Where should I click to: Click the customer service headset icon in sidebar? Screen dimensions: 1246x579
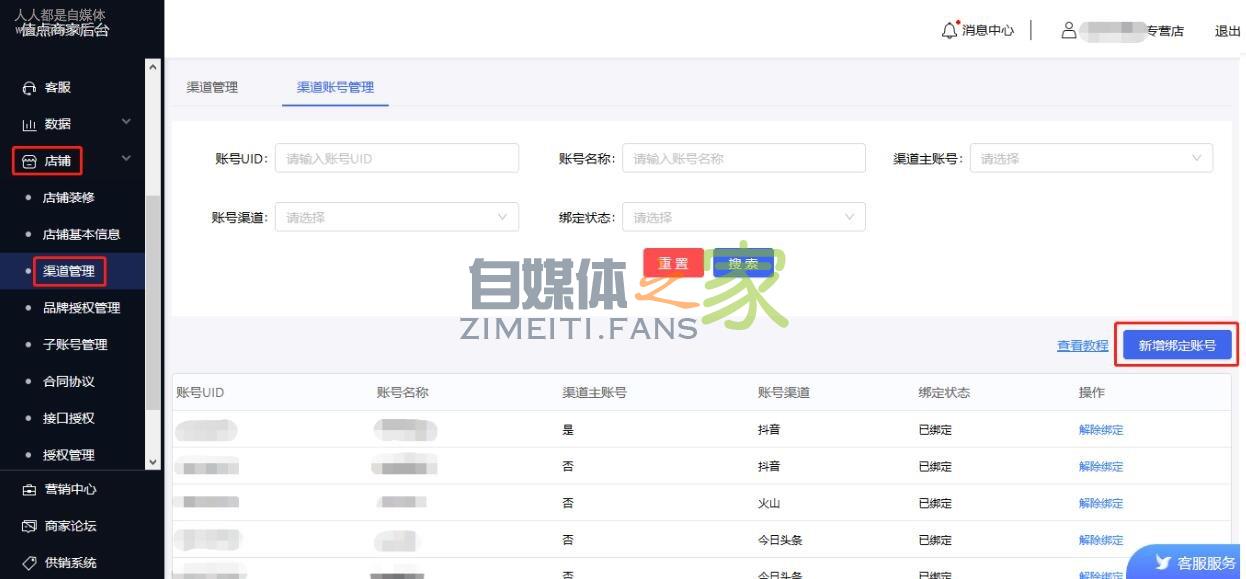(29, 88)
